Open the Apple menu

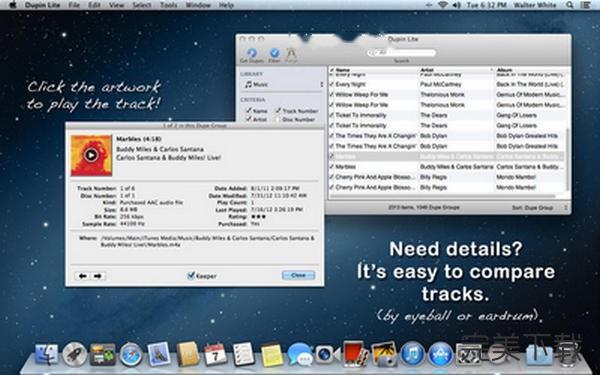[13, 5]
